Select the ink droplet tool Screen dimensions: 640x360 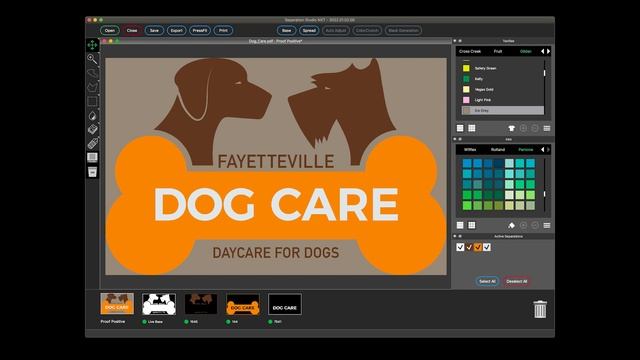click(92, 116)
